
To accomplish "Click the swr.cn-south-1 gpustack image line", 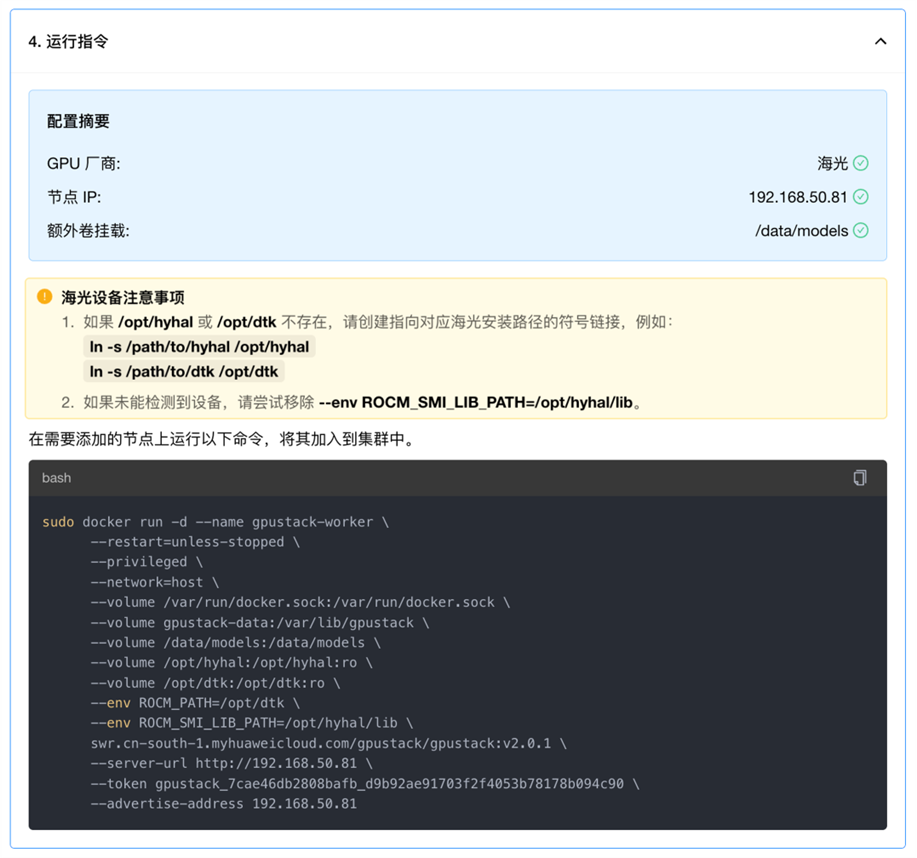I will pos(329,743).
